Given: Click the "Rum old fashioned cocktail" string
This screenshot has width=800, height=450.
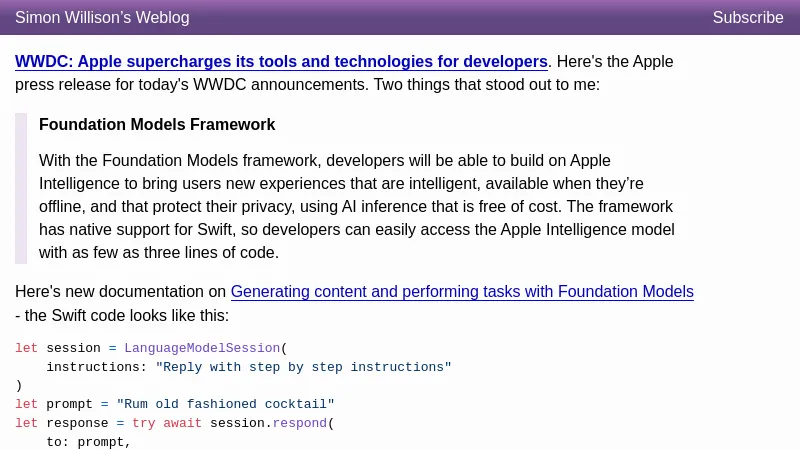Looking at the screenshot, I should [x=226, y=404].
